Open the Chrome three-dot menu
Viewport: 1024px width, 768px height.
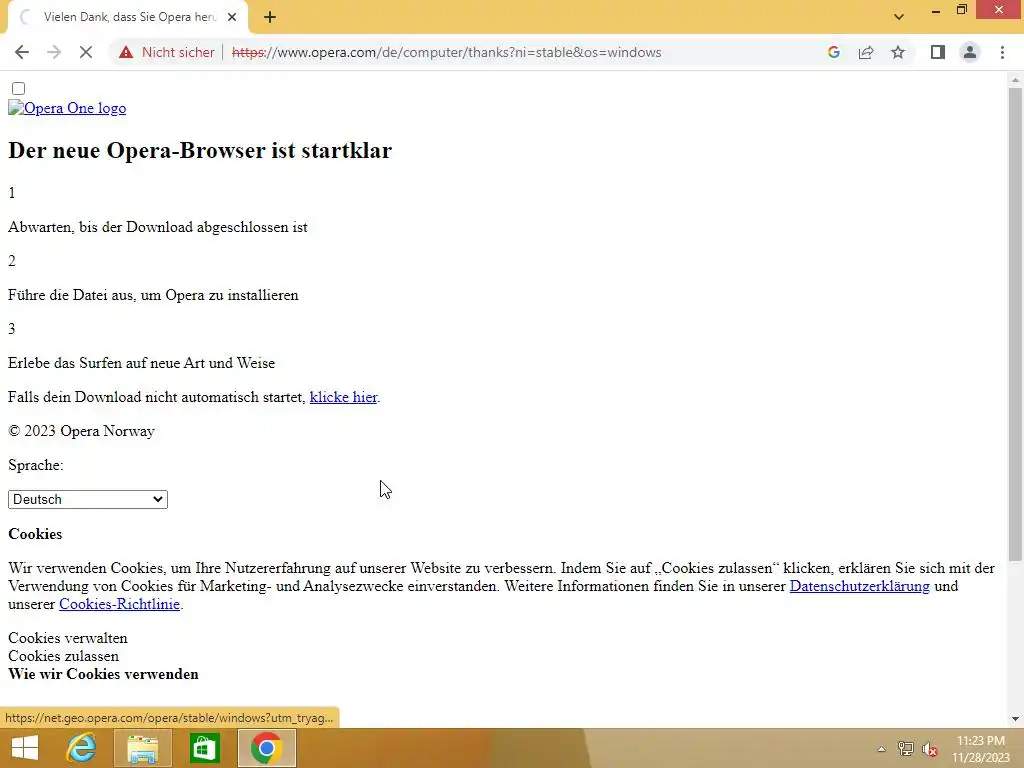(x=1002, y=52)
